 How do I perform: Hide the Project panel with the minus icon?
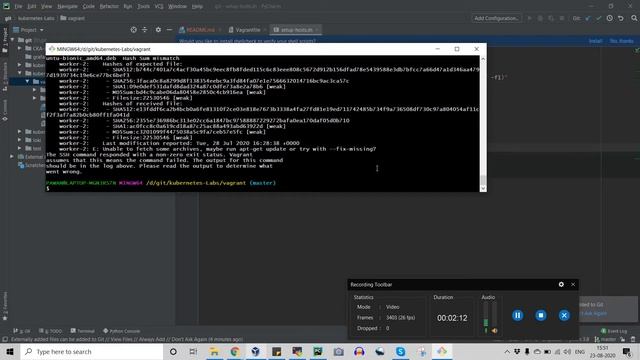tap(169, 30)
